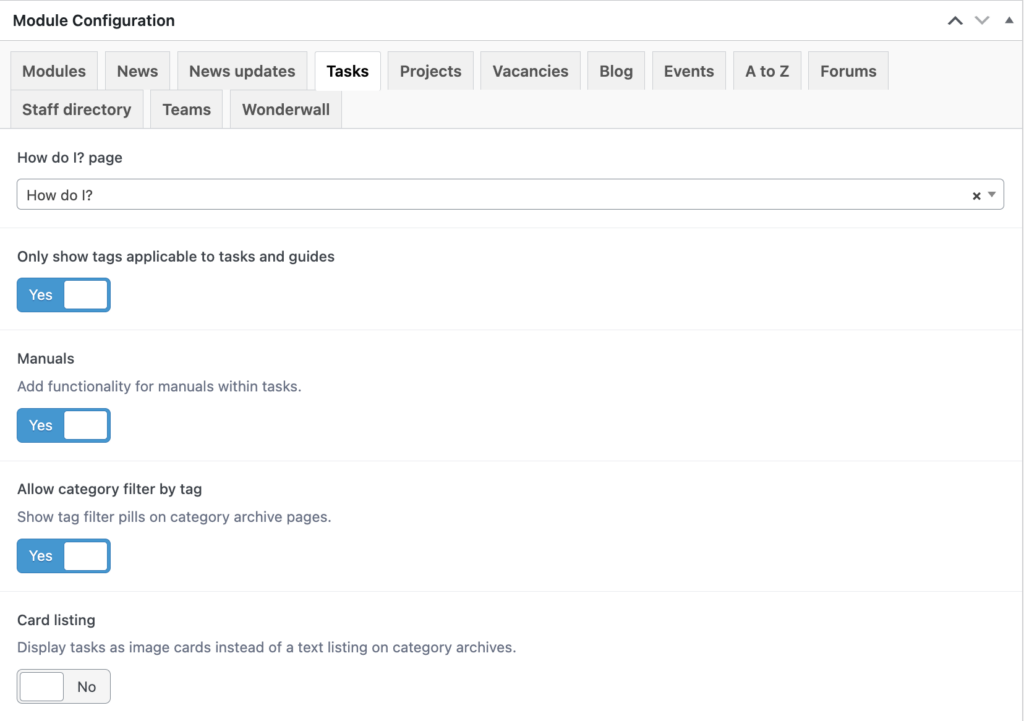The width and height of the screenshot is (1024, 721).
Task: Select the Wonderwall tab
Action: (286, 109)
